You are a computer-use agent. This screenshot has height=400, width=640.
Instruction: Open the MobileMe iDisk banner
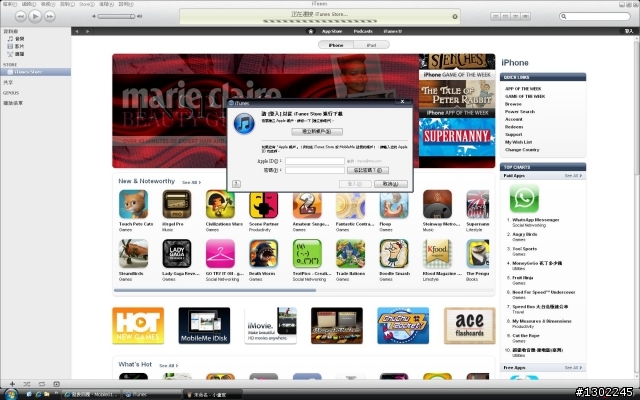coord(204,325)
